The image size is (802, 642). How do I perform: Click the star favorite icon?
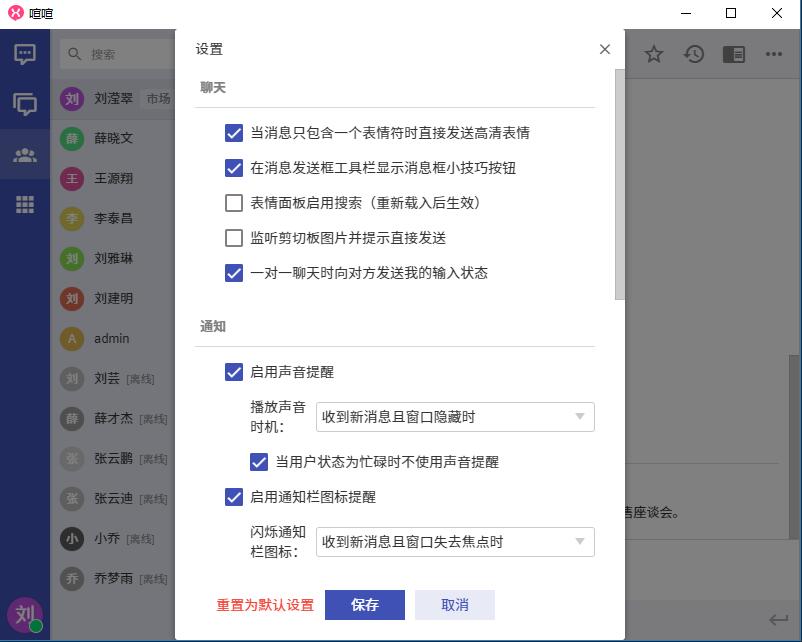pos(654,54)
